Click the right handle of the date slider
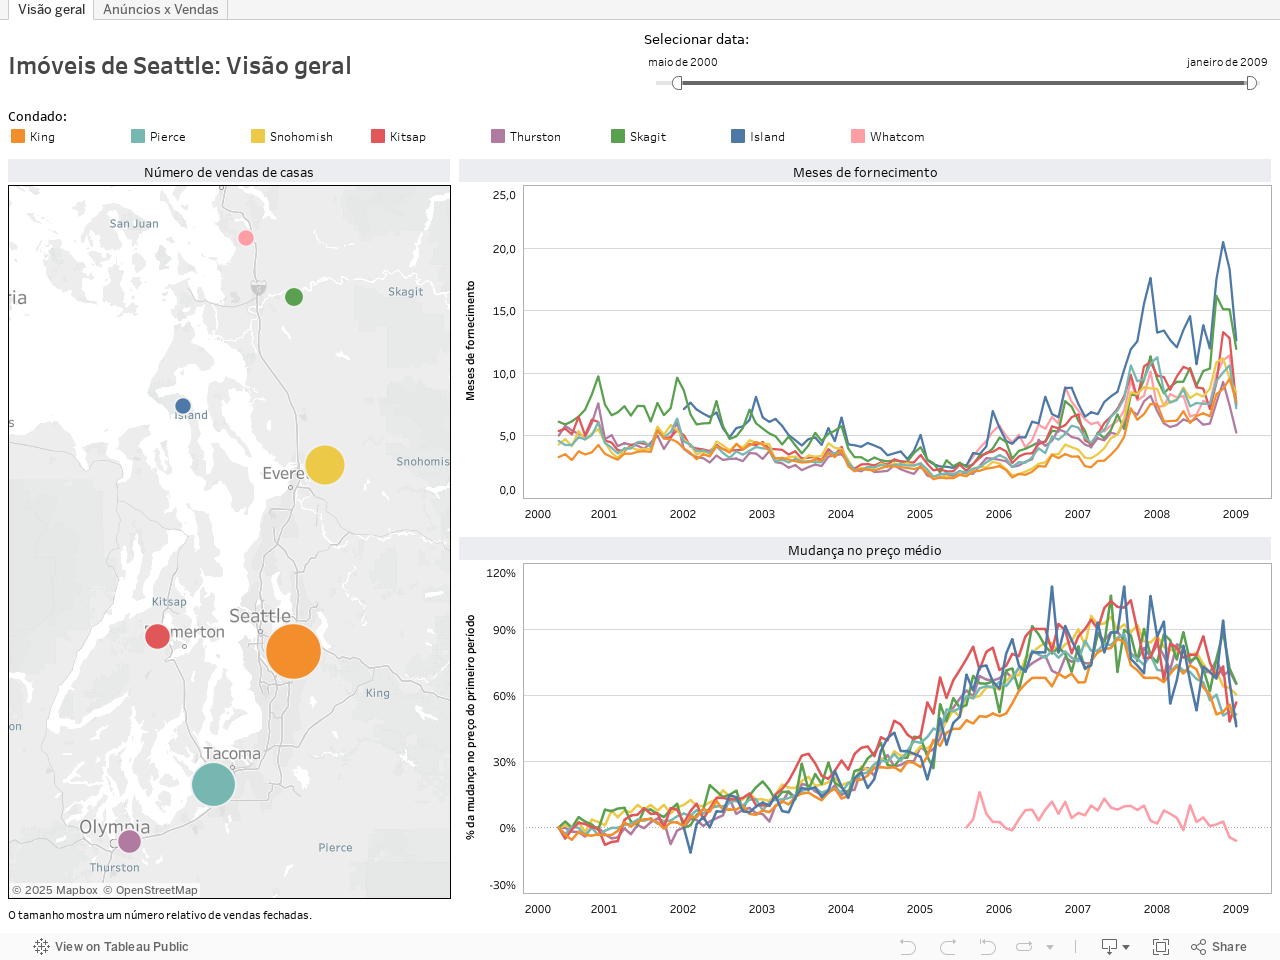The height and width of the screenshot is (960, 1280). (x=1251, y=83)
